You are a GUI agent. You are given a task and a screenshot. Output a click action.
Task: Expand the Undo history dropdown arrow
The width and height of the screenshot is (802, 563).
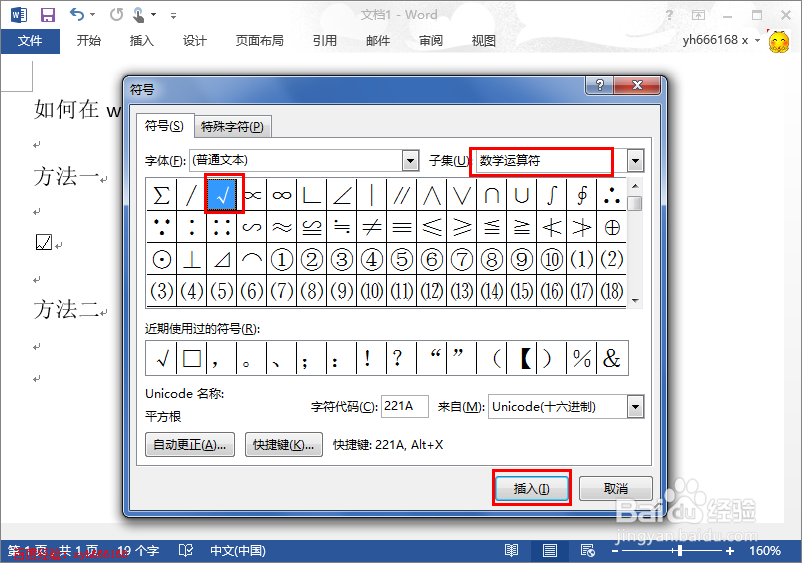coord(93,15)
